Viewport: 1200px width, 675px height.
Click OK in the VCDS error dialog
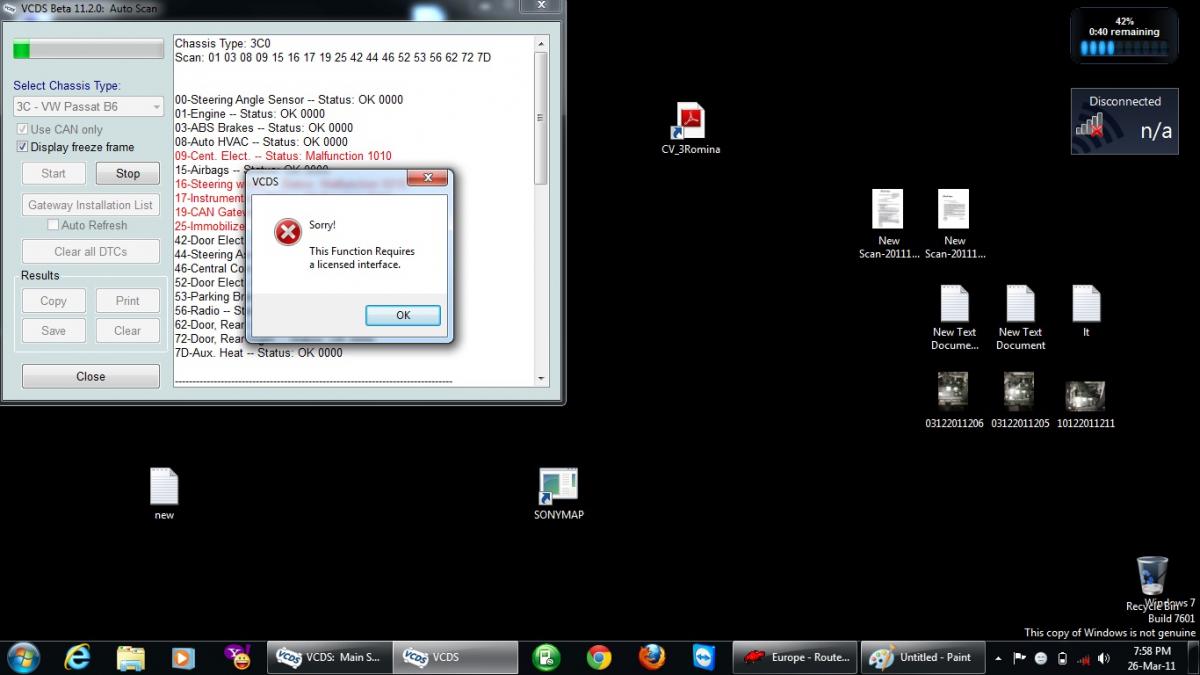point(403,315)
